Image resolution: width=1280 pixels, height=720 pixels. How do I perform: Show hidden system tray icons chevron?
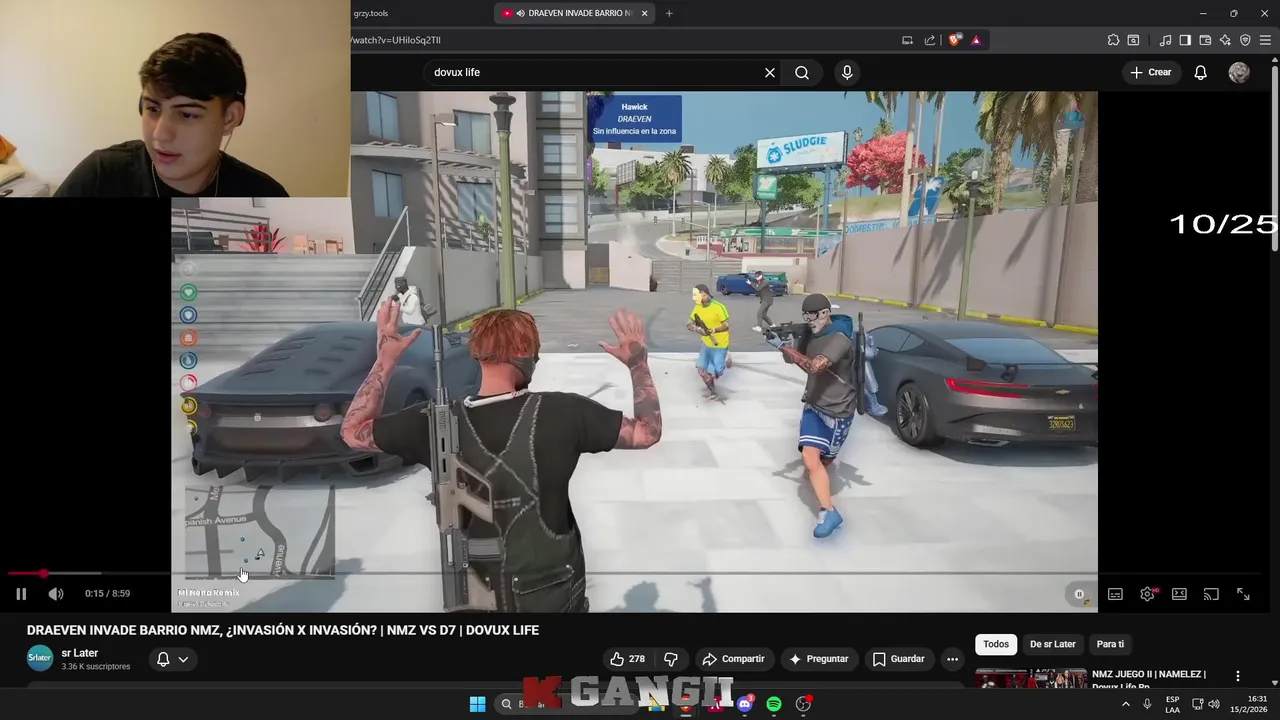(x=1125, y=704)
